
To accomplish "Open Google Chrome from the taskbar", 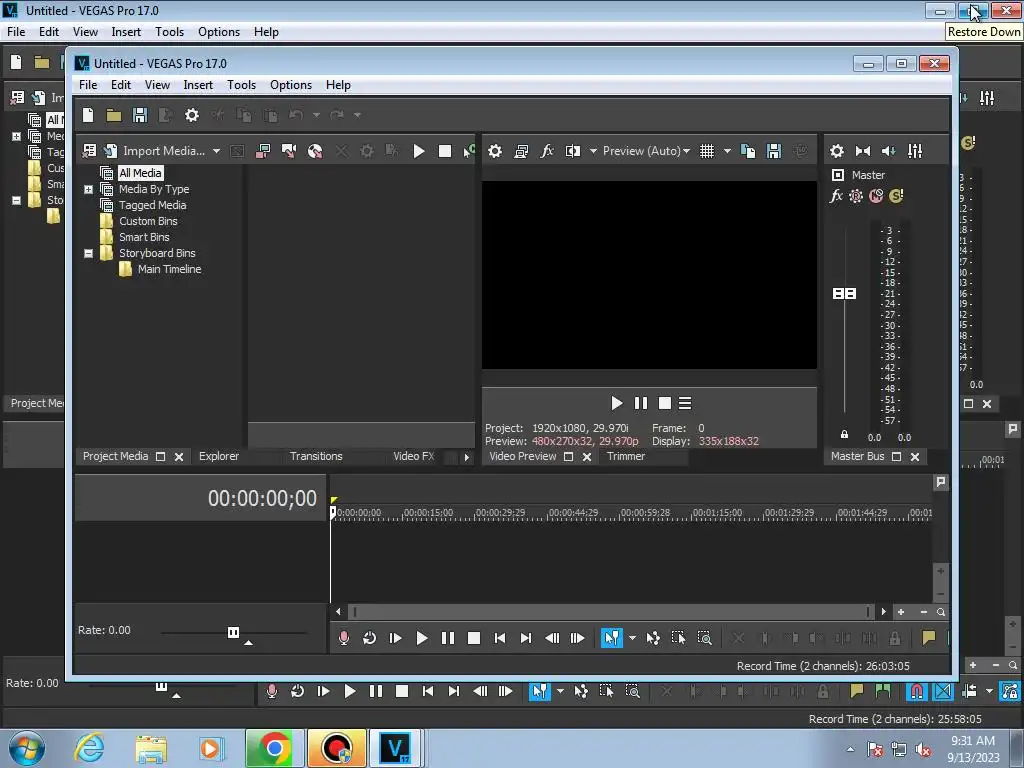I will [x=274, y=748].
